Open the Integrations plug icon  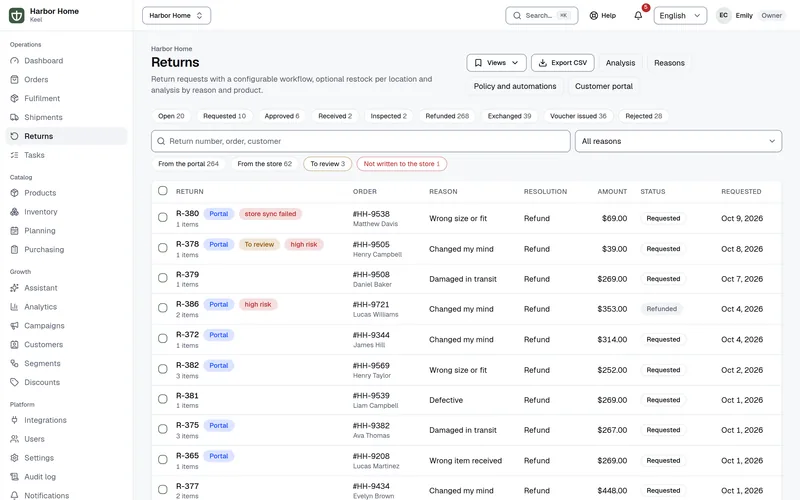pos(14,420)
